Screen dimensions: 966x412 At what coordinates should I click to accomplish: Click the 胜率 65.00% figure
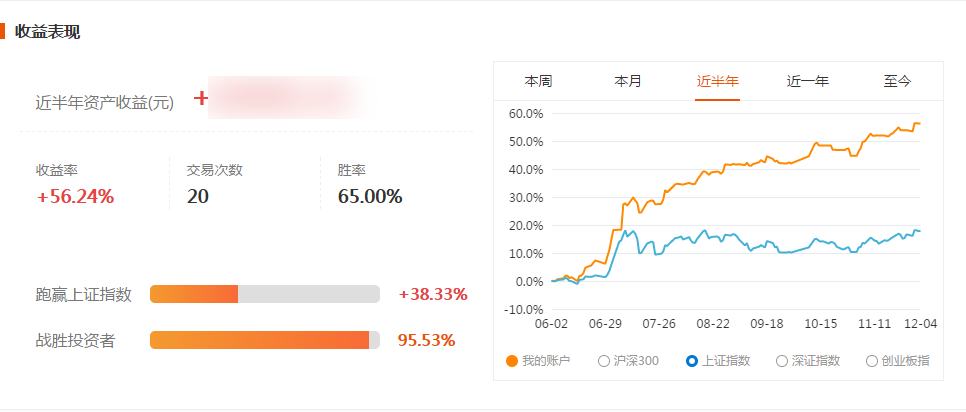point(370,197)
